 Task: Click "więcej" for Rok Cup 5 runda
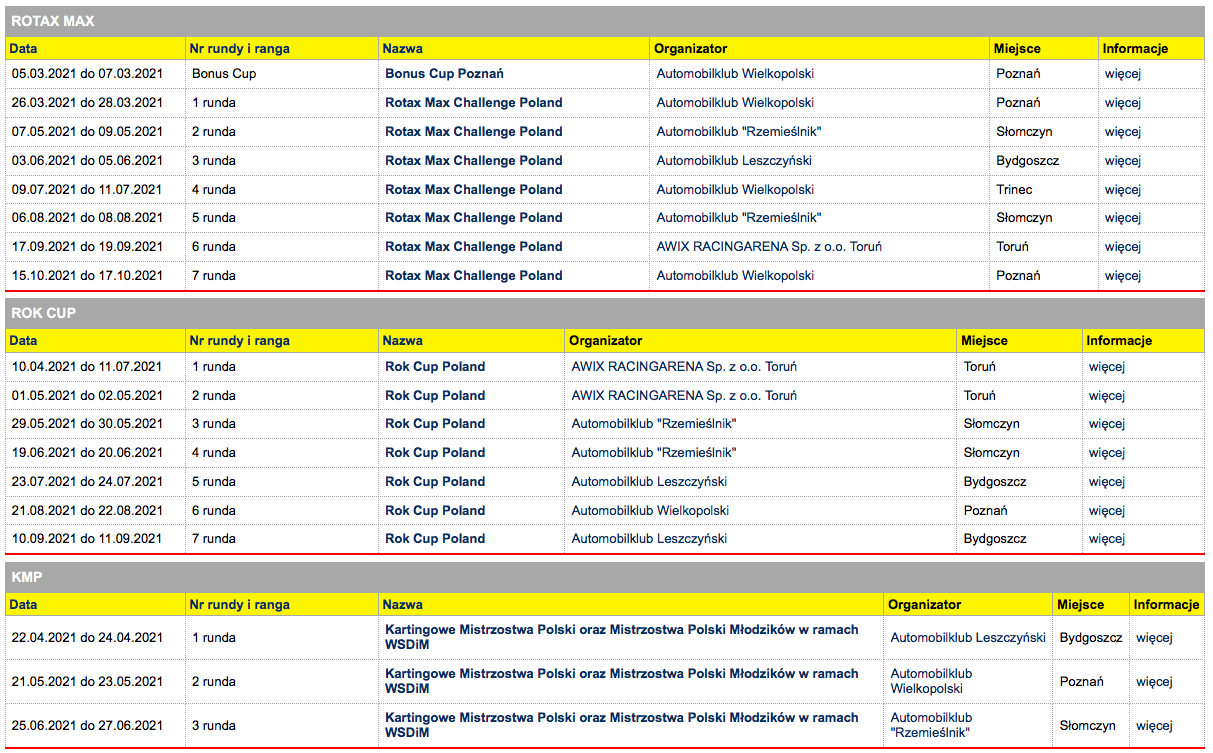(1107, 482)
